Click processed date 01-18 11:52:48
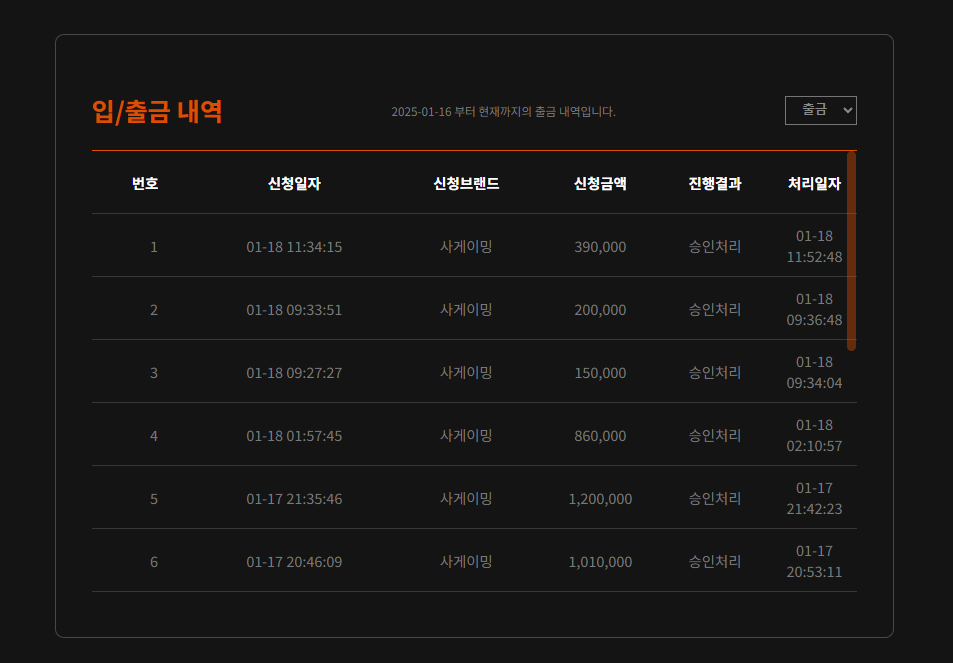 coord(814,246)
